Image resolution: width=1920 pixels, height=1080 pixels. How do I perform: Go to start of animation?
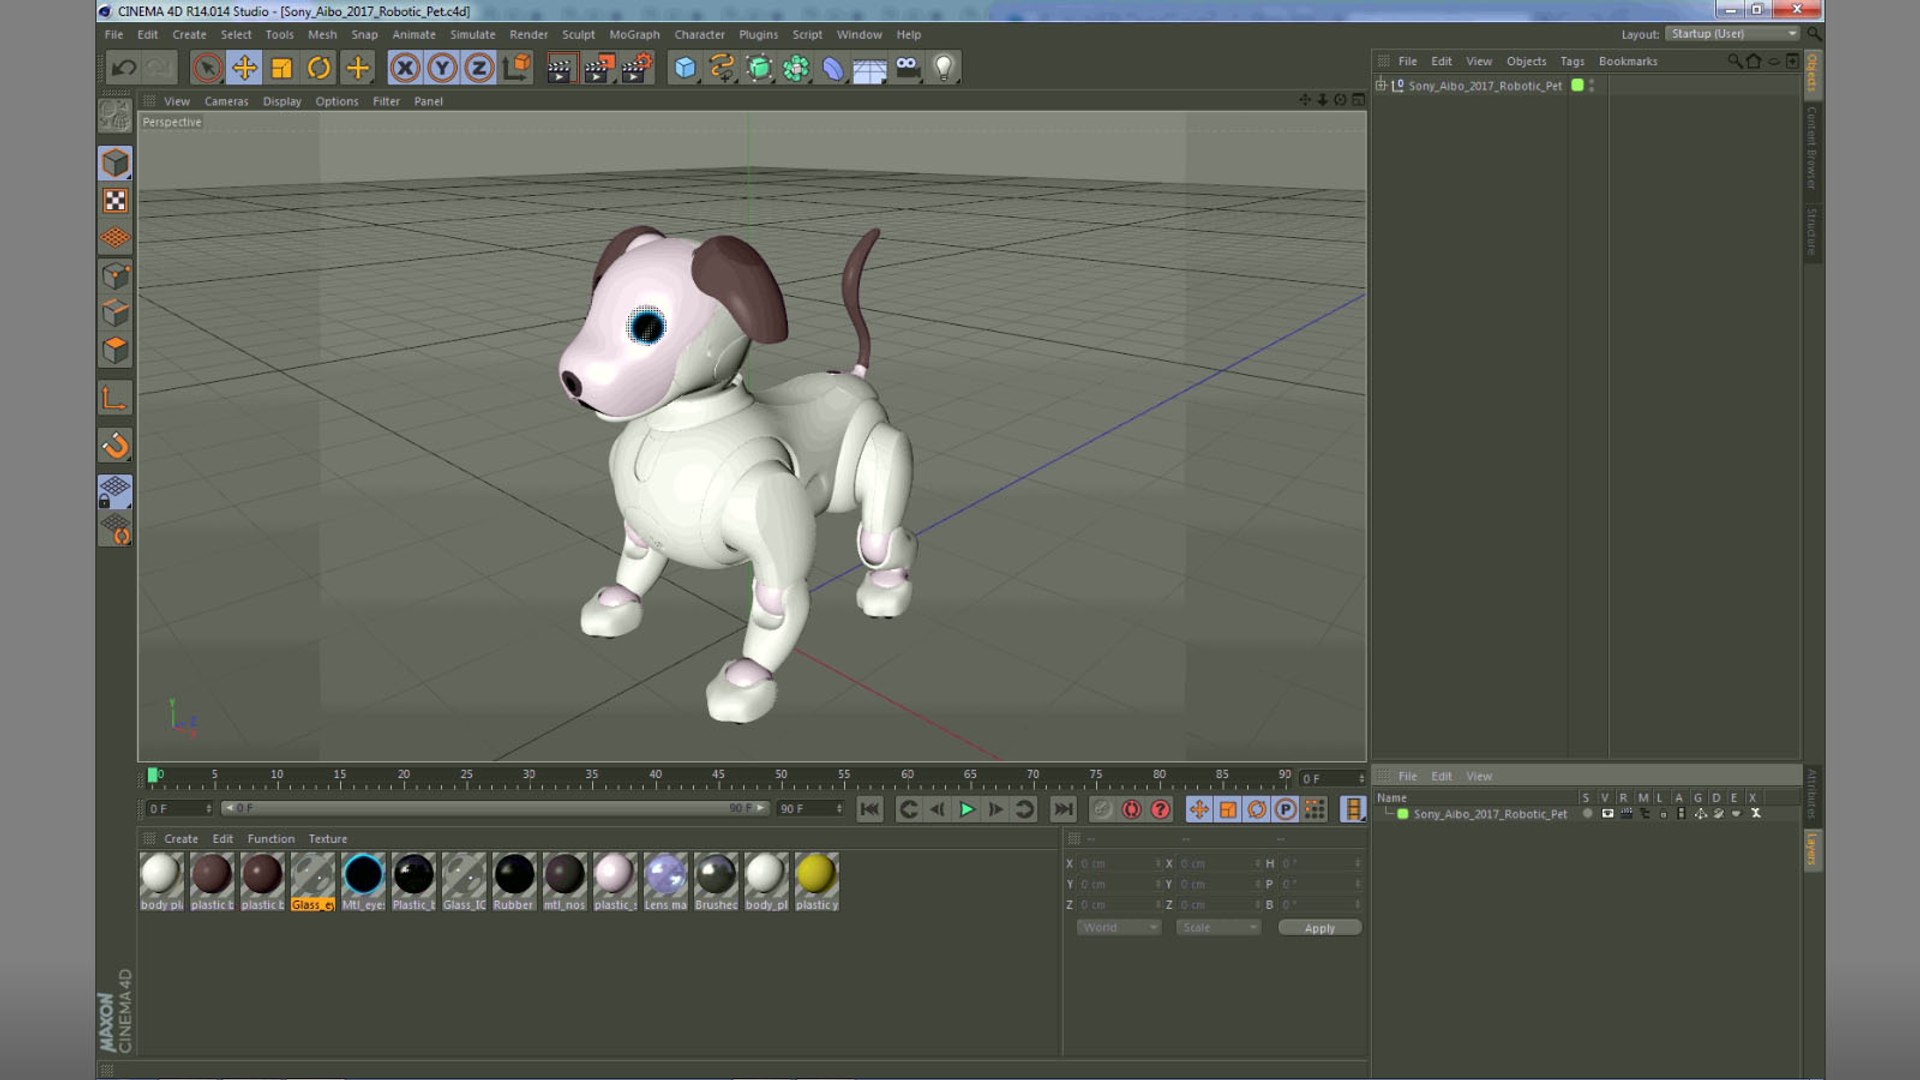(x=870, y=809)
